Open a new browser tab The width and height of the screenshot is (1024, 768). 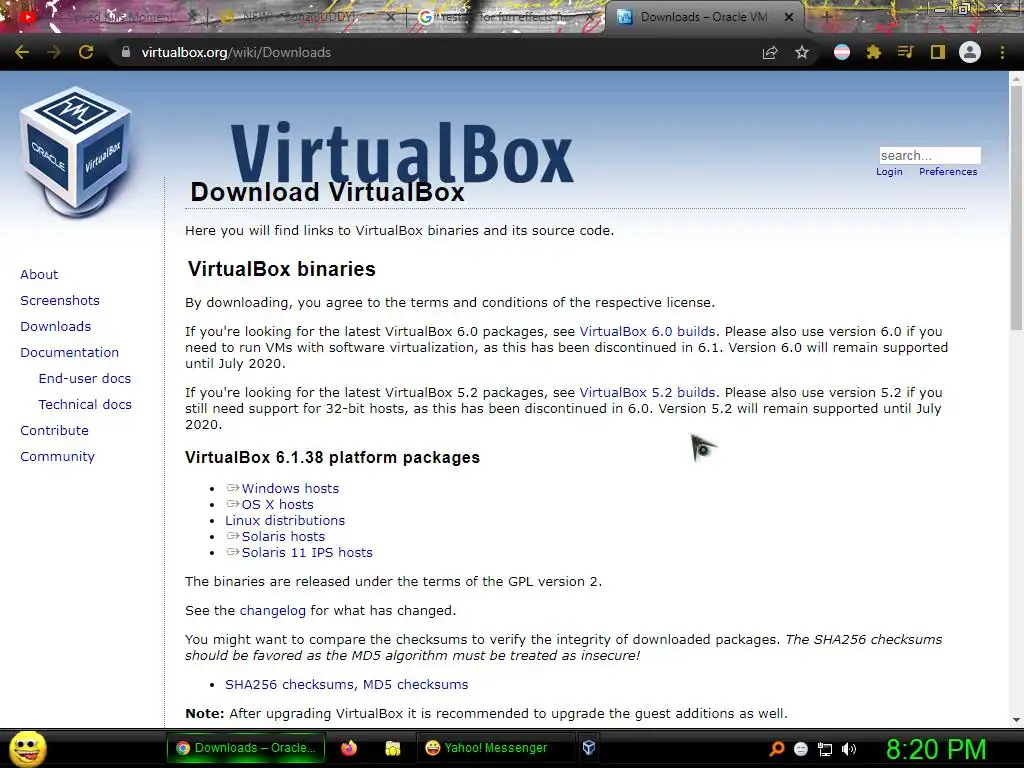pos(826,17)
